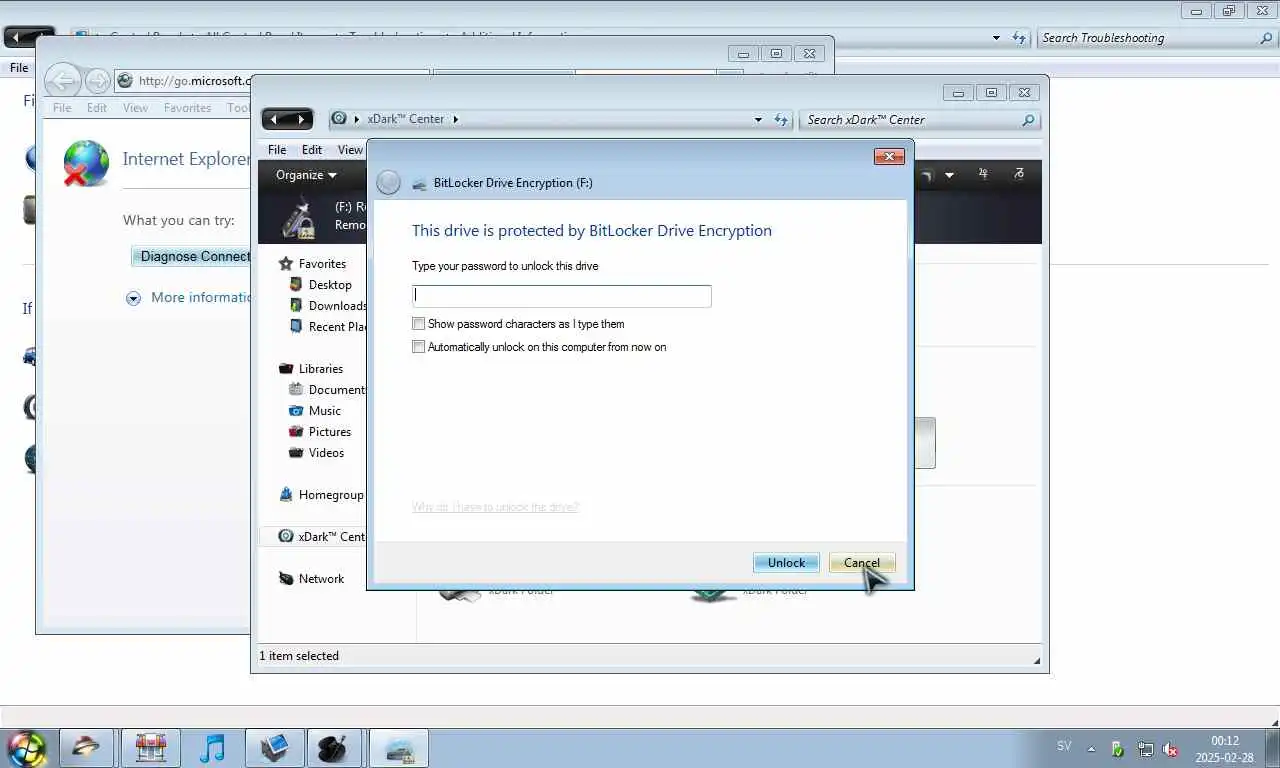Click the Favorites star icon
Viewport: 1280px width, 768px height.
[286, 264]
